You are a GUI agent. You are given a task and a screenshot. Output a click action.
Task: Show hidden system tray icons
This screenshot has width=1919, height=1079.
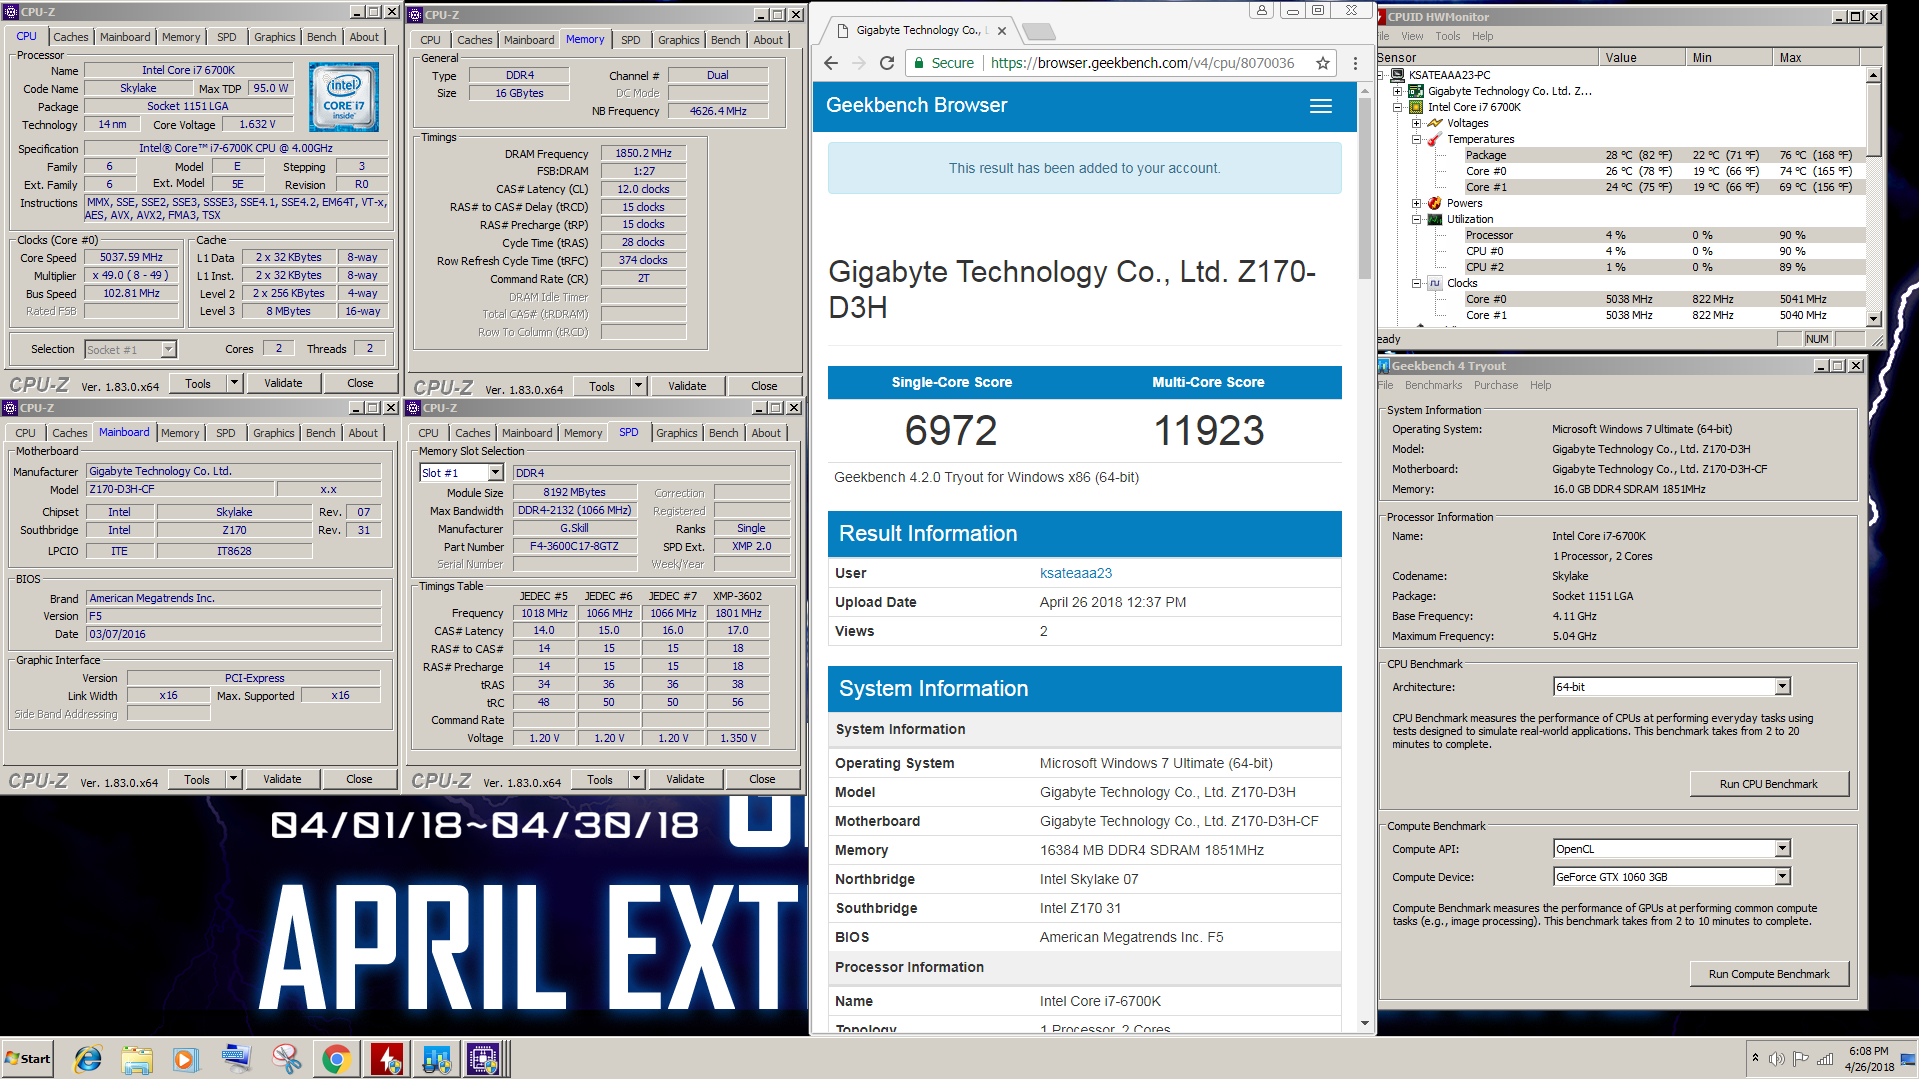pos(1754,1059)
